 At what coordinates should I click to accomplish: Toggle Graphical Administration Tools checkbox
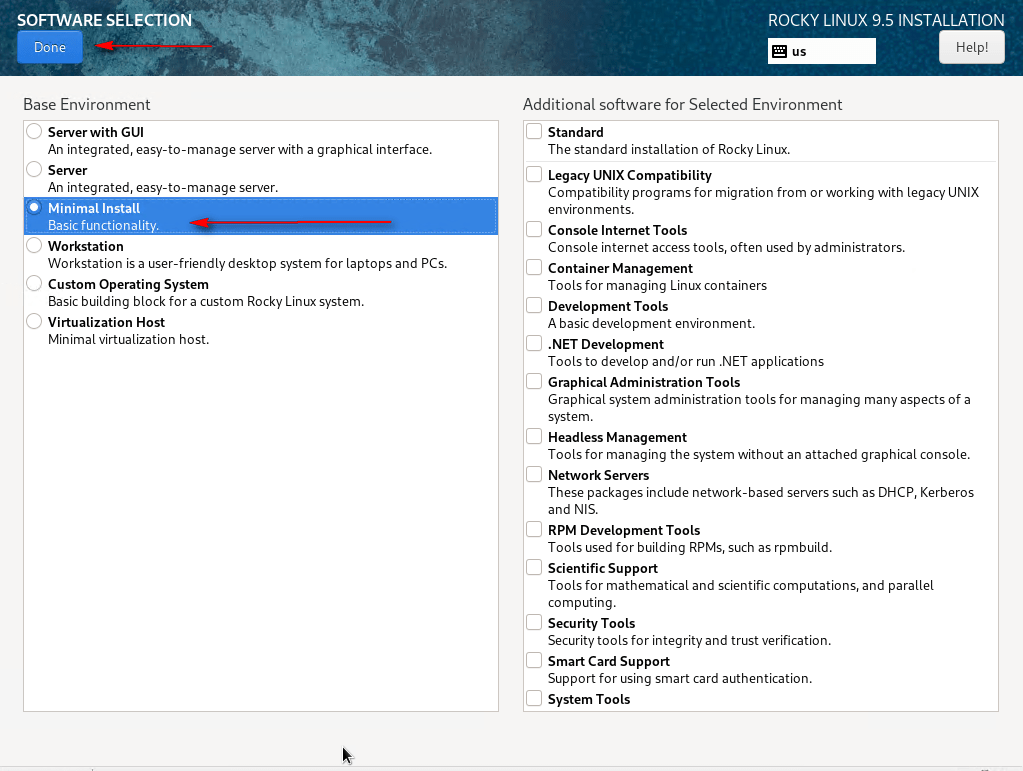535,382
